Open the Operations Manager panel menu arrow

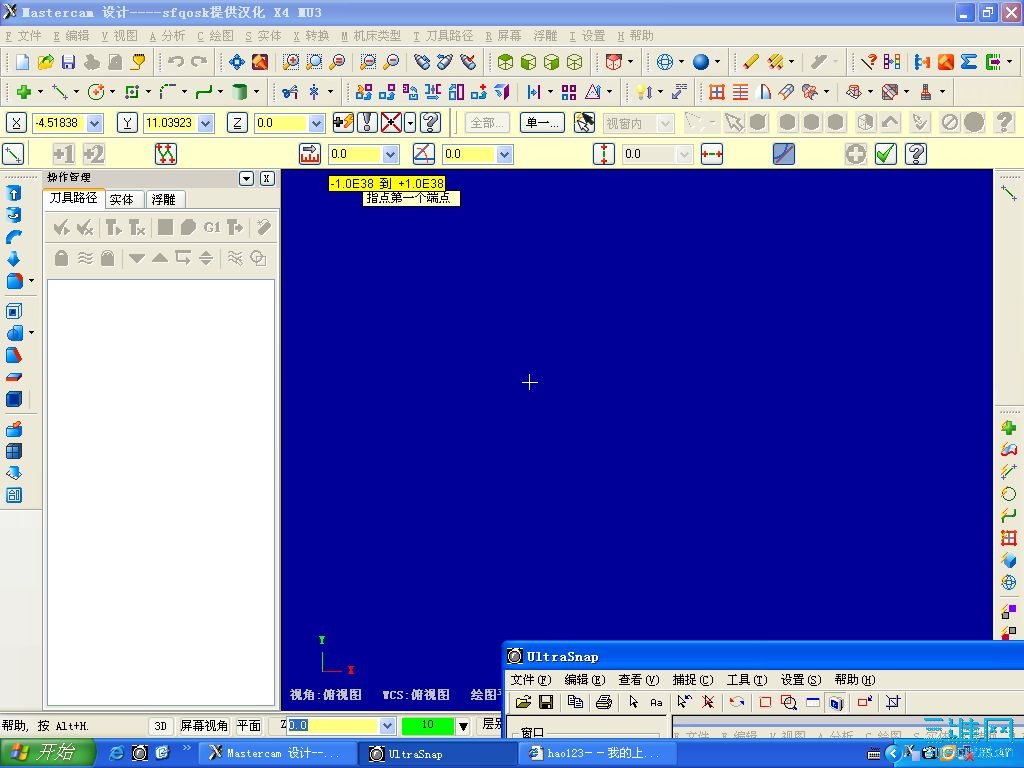tap(246, 178)
